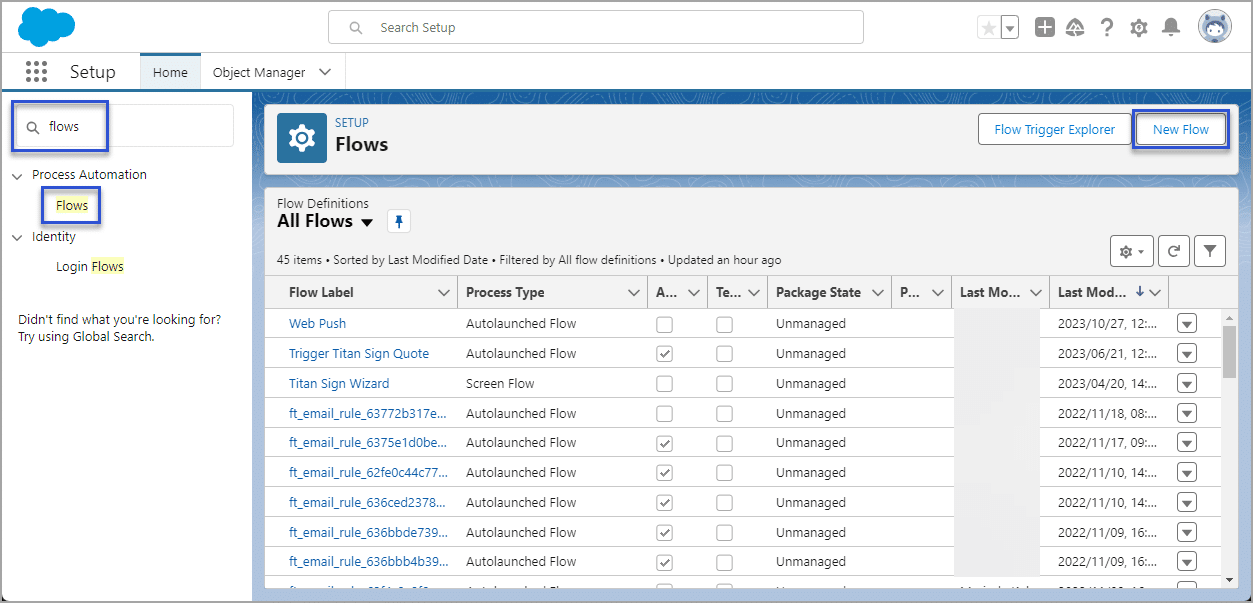Click the Trailhead guidance icon
The width and height of the screenshot is (1253, 603).
point(1075,28)
